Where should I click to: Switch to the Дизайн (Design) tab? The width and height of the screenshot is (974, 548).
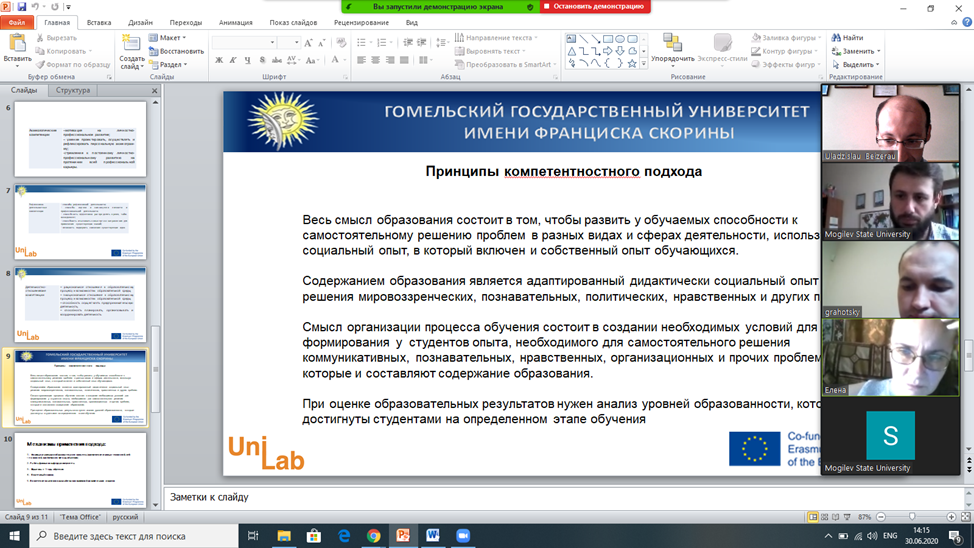pos(140,22)
